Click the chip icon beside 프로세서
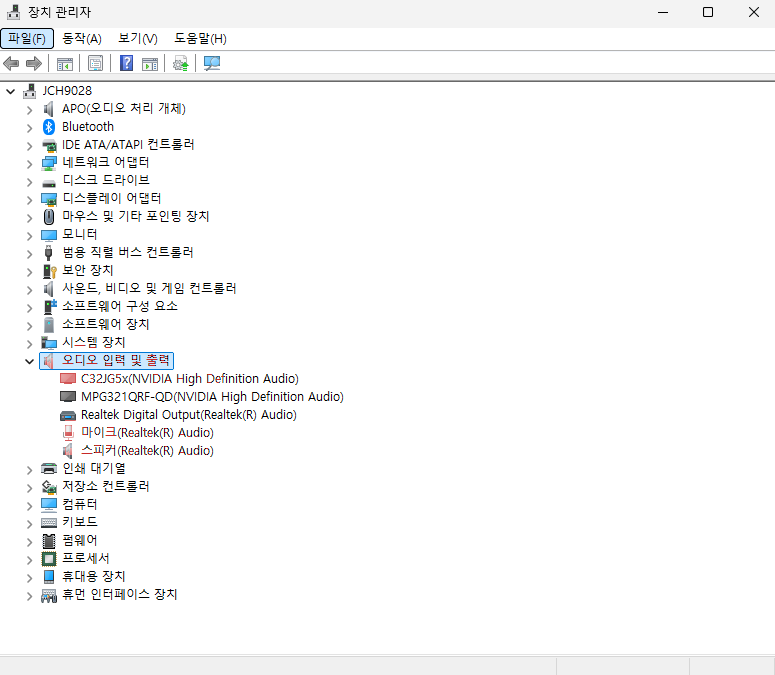This screenshot has width=775, height=675. coord(49,558)
